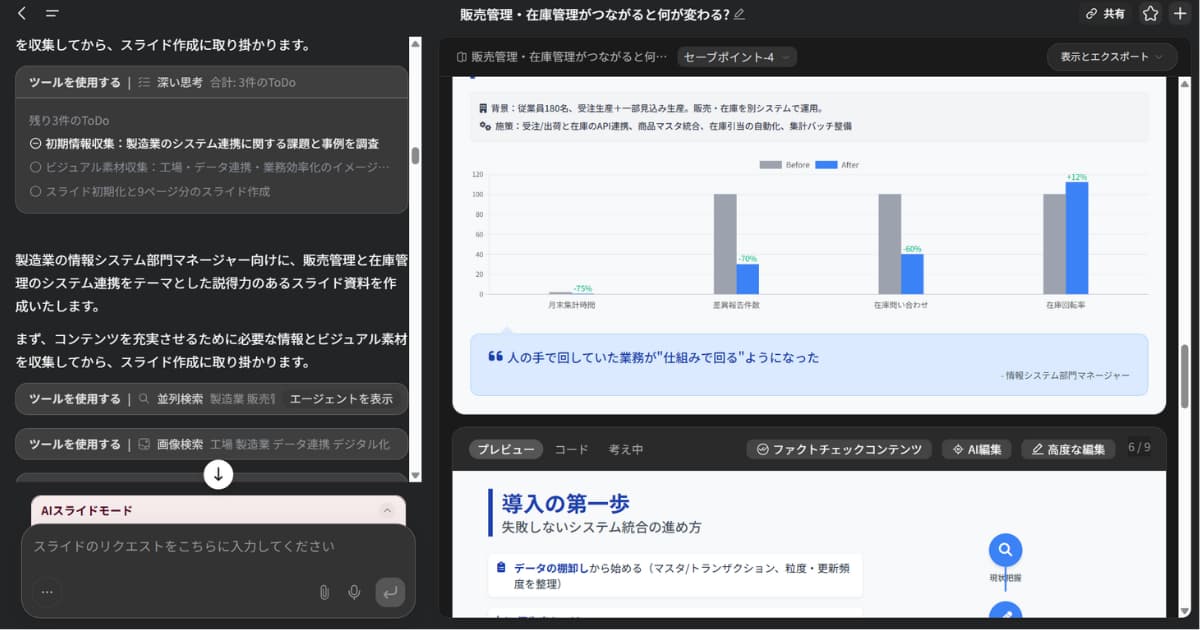
Task: Switch to the コード tab
Action: (571, 449)
